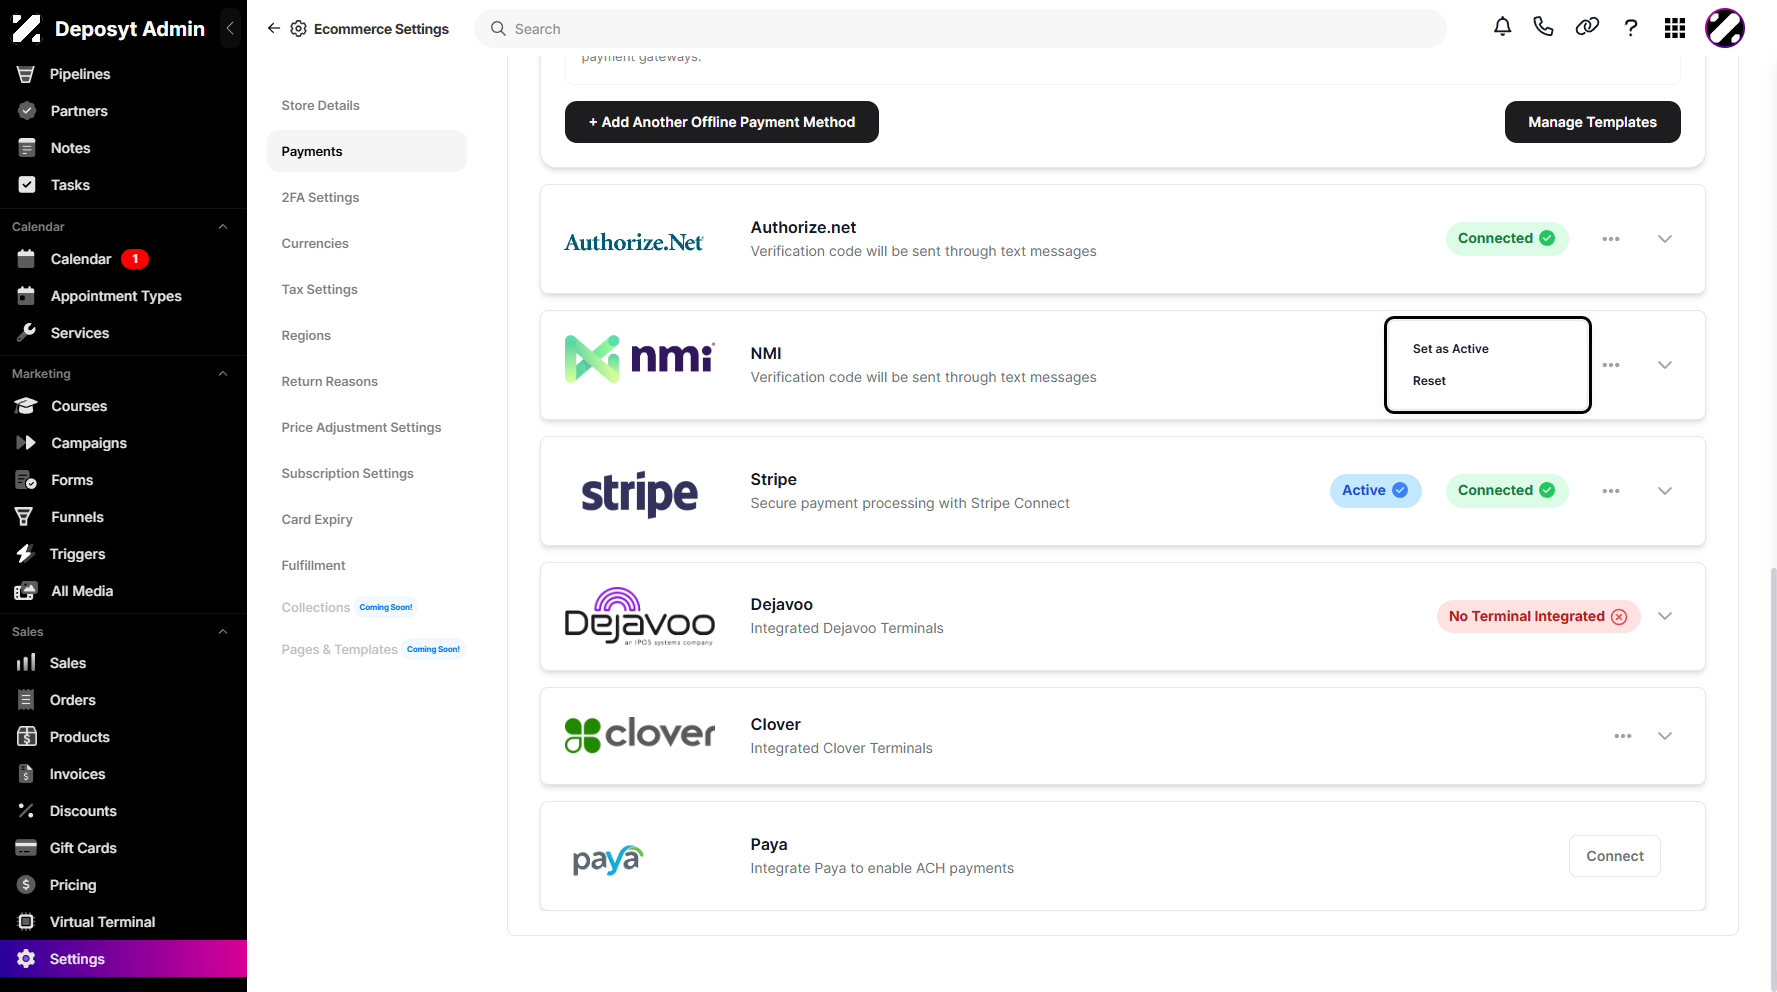Click the Clover logo
Image resolution: width=1777 pixels, height=992 pixels.
click(x=640, y=735)
